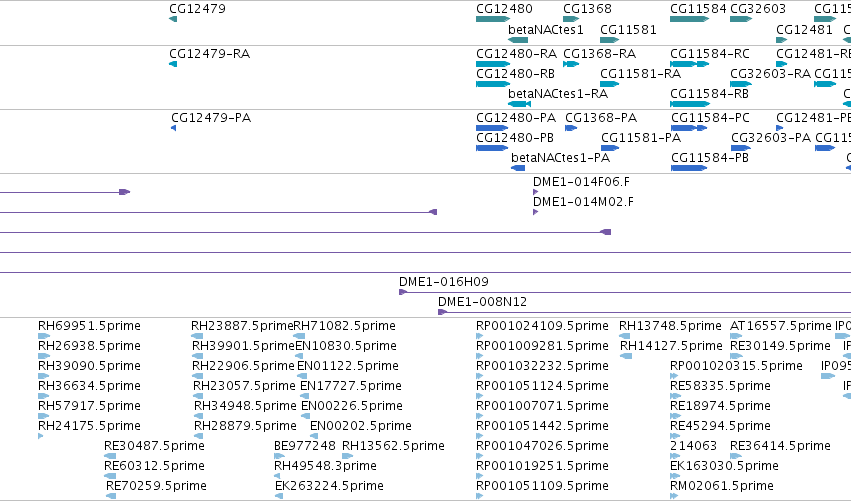Click EST RH49548.3prime
Image resolution: width=851 pixels, height=501 pixels.
325,466
